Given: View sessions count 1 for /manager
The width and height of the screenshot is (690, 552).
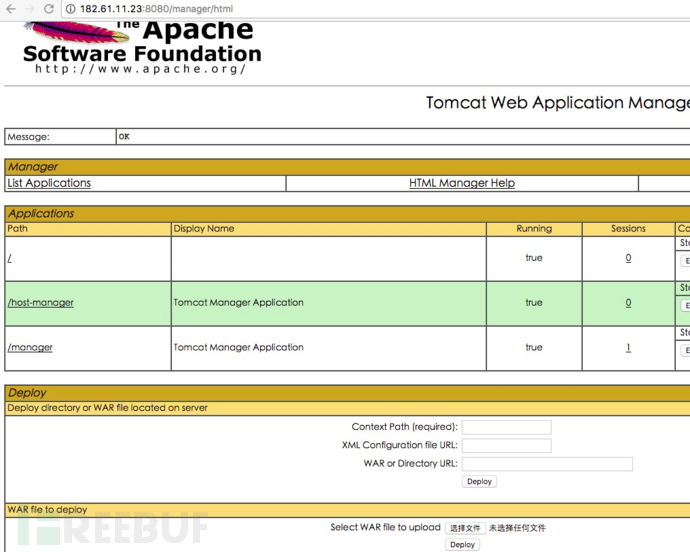Looking at the screenshot, I should click(628, 348).
